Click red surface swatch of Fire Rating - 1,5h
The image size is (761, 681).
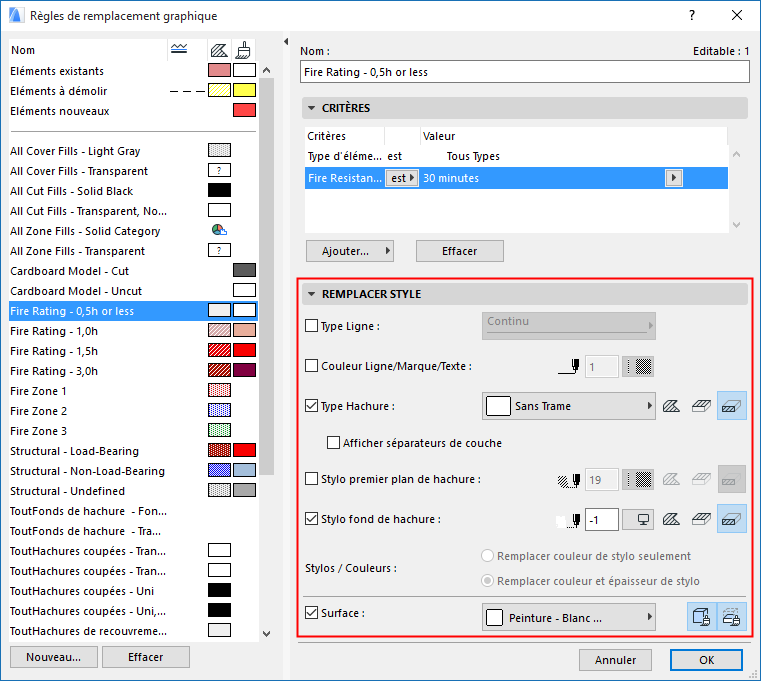[x=244, y=350]
